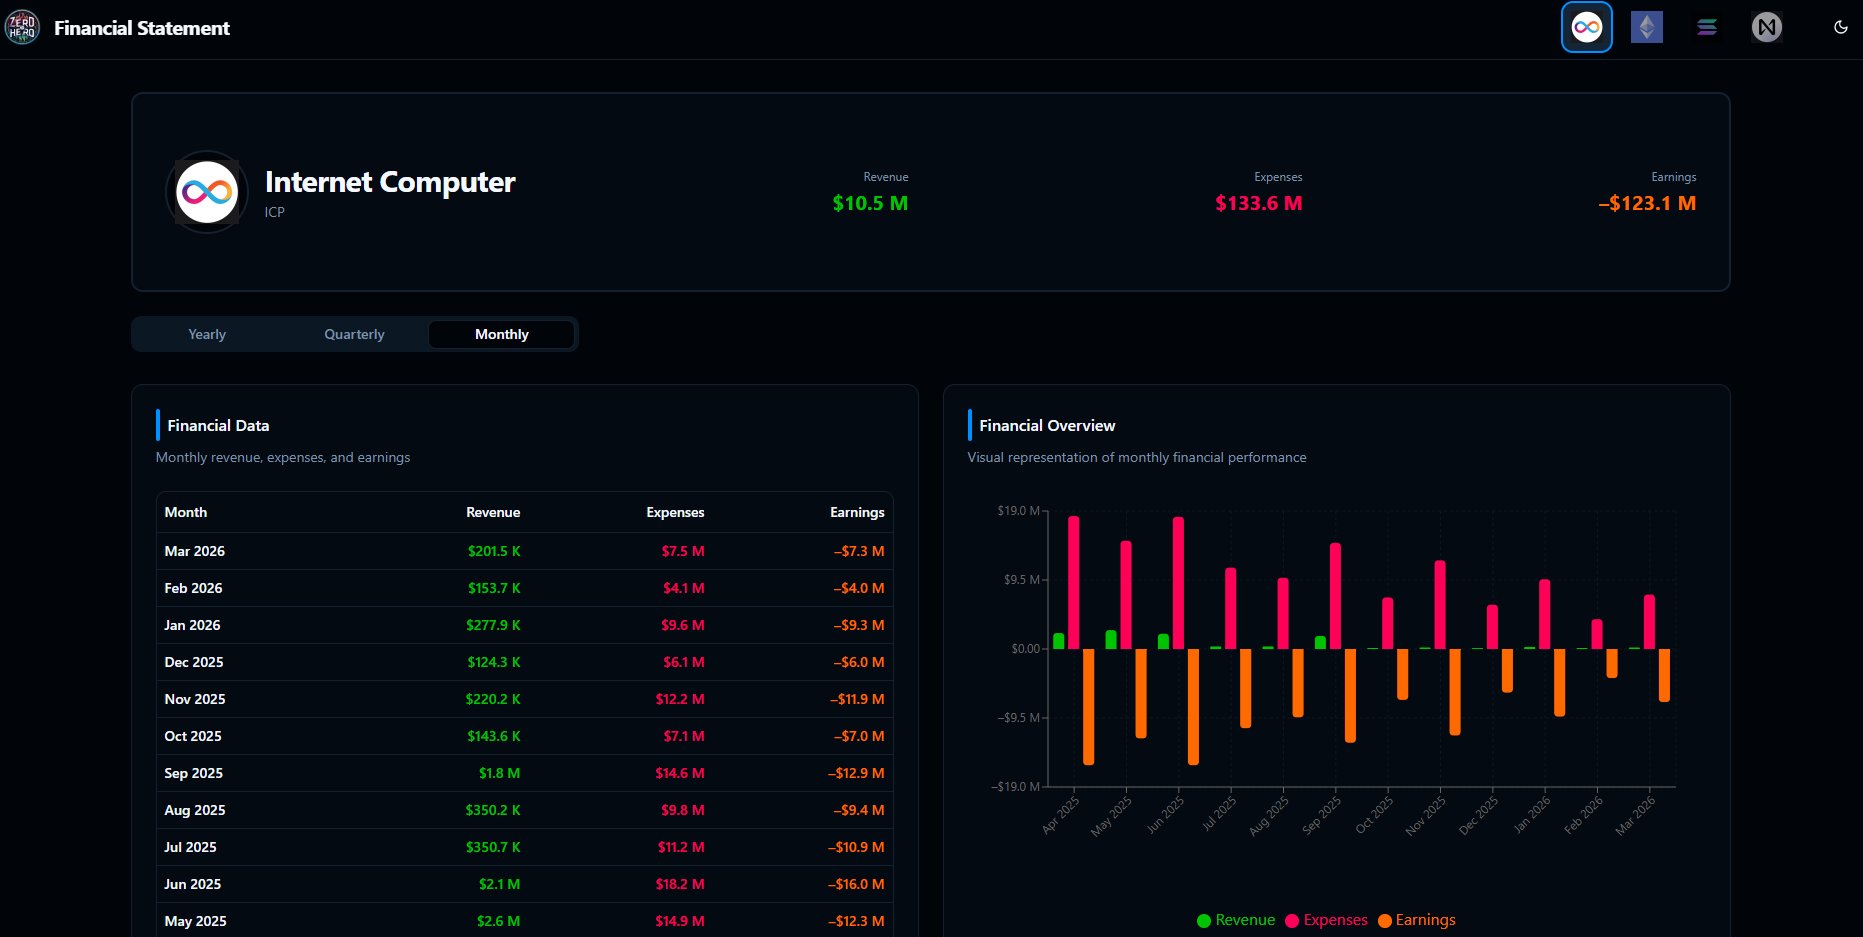Click the –$10.9 M earnings cell
Image resolution: width=1863 pixels, height=937 pixels.
[856, 847]
